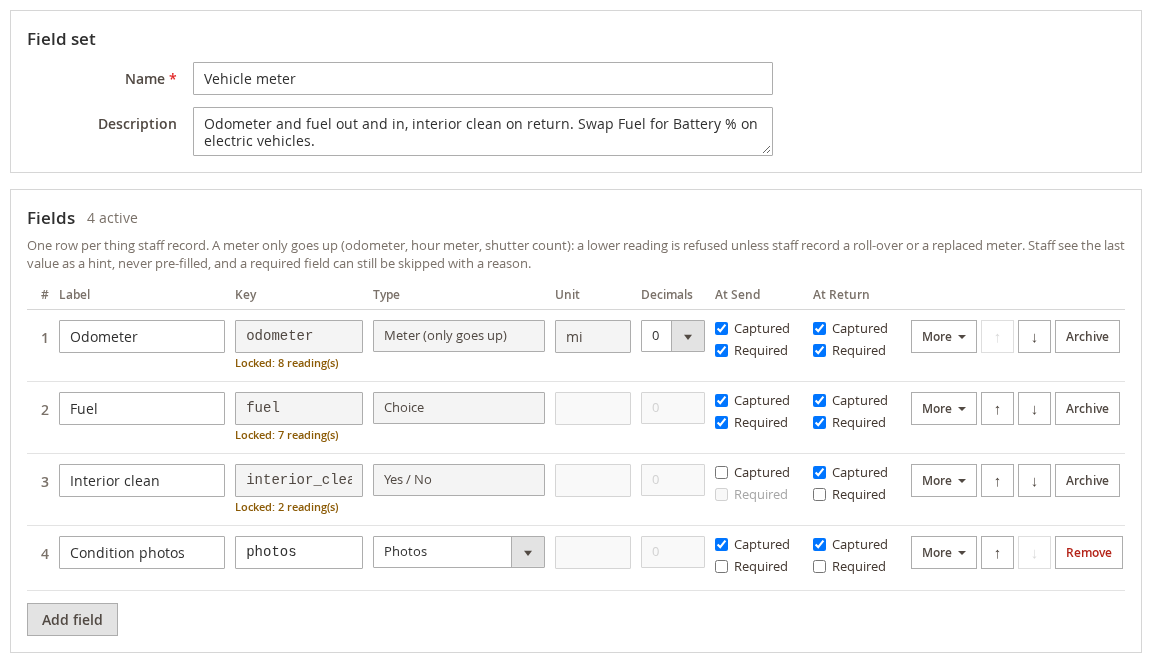This screenshot has width=1152, height=662.
Task: Move Interior clean row up
Action: 997,481
